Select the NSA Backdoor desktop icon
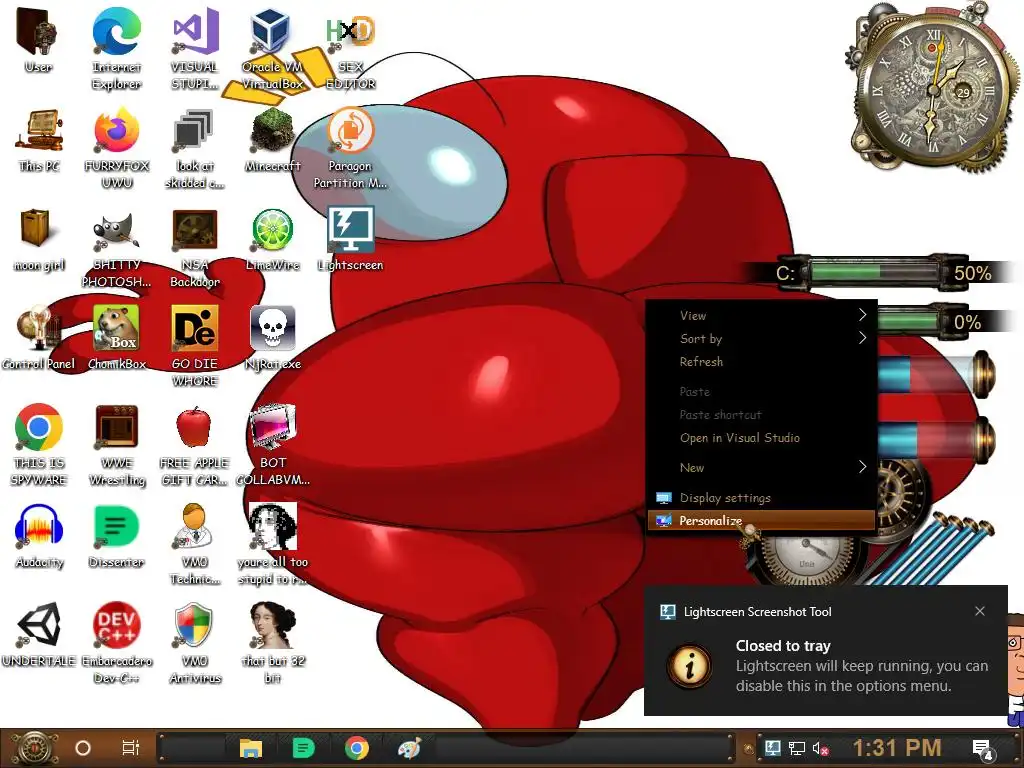Image resolution: width=1024 pixels, height=768 pixels. tap(195, 248)
